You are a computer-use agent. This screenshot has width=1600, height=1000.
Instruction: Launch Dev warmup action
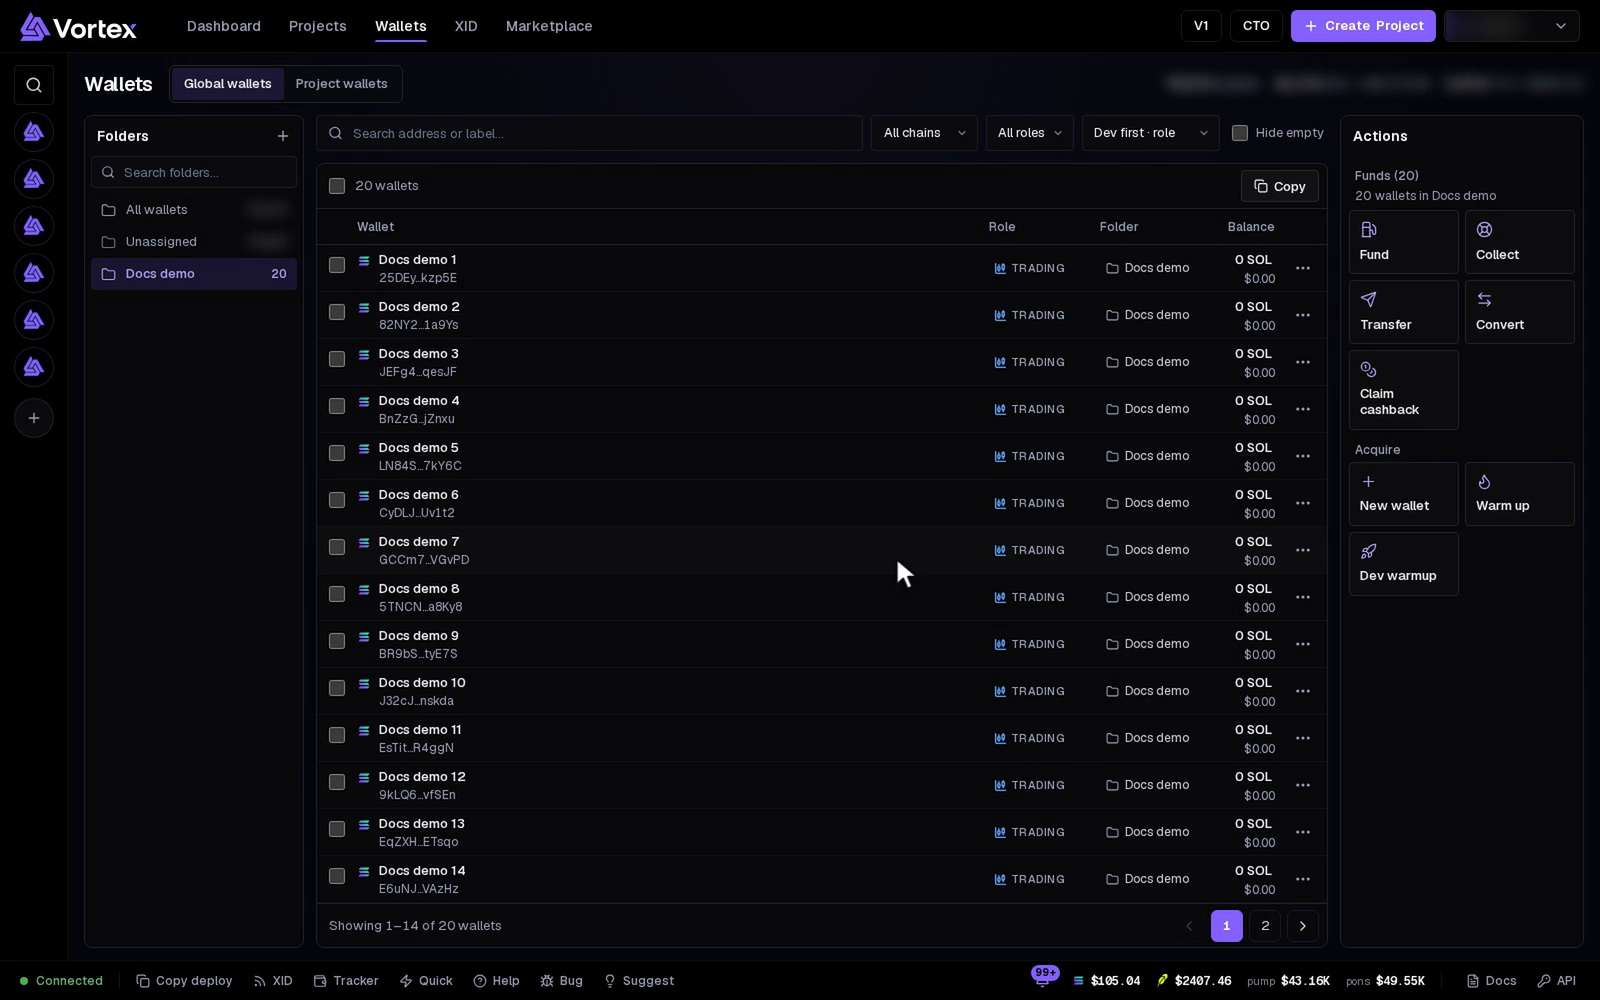(1403, 564)
